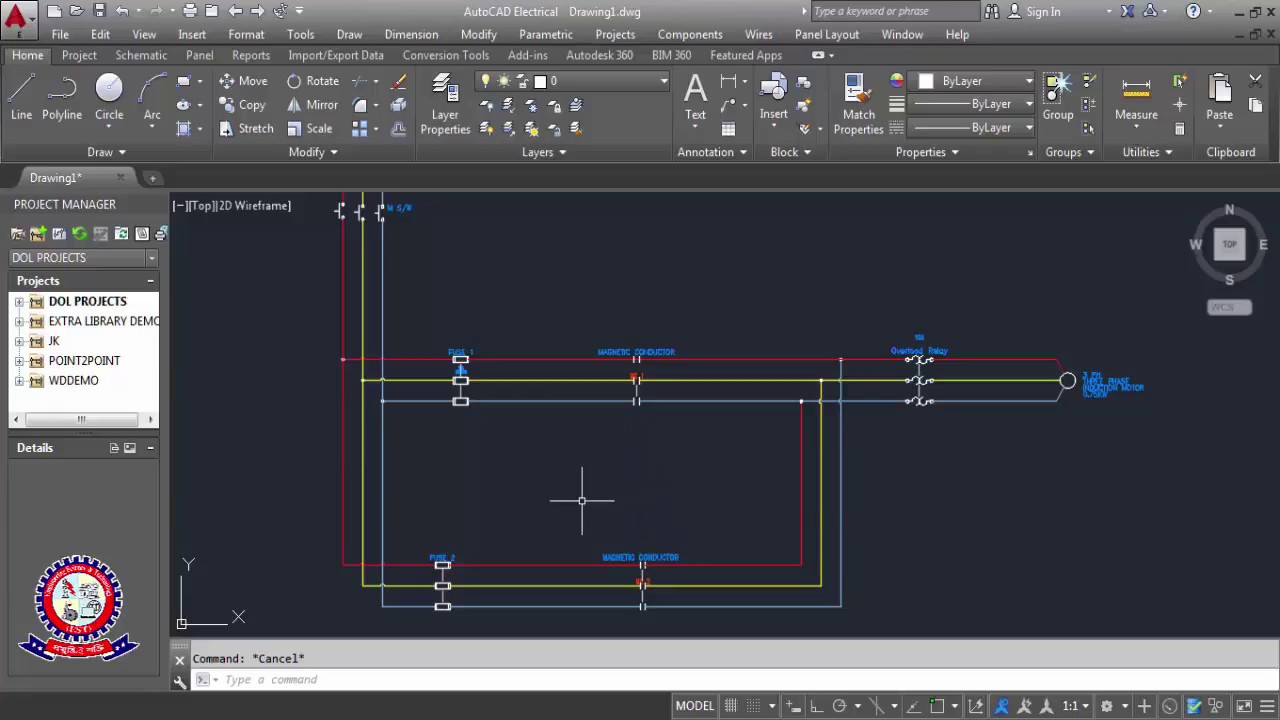Add a new drawing tab
The image size is (1280, 720).
pyautogui.click(x=153, y=178)
